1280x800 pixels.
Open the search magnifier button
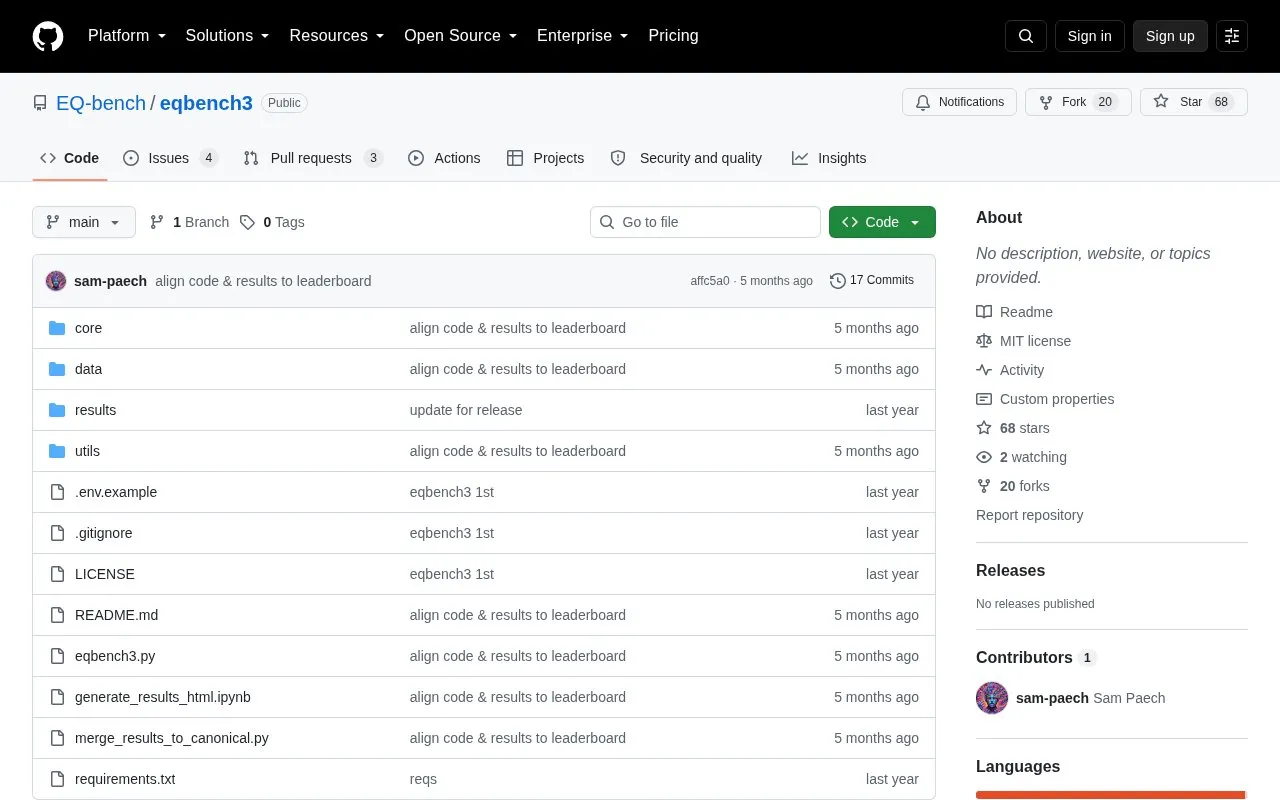coord(1026,36)
